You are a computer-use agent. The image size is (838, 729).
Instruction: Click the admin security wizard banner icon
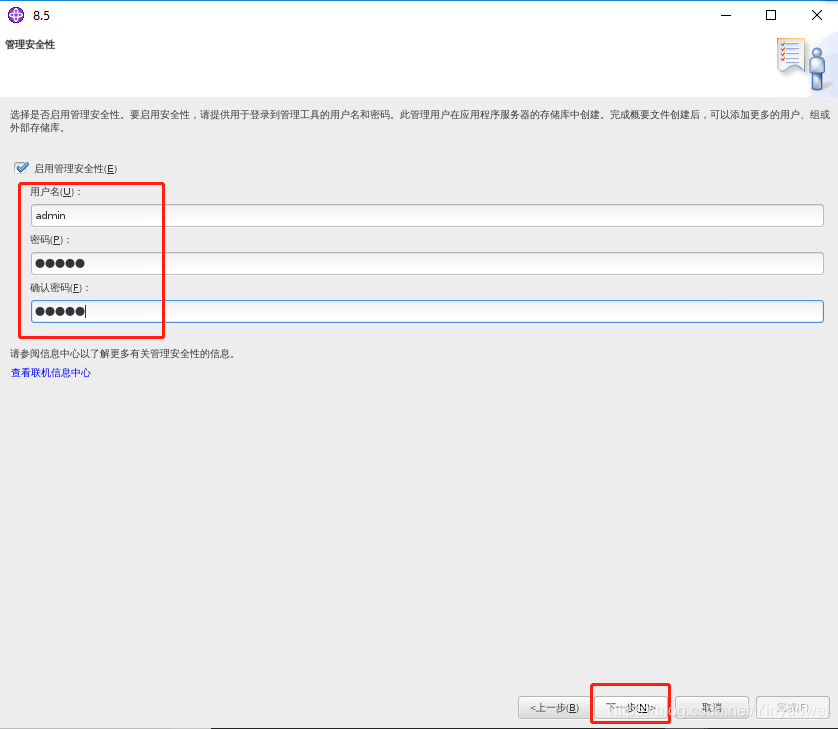[801, 64]
